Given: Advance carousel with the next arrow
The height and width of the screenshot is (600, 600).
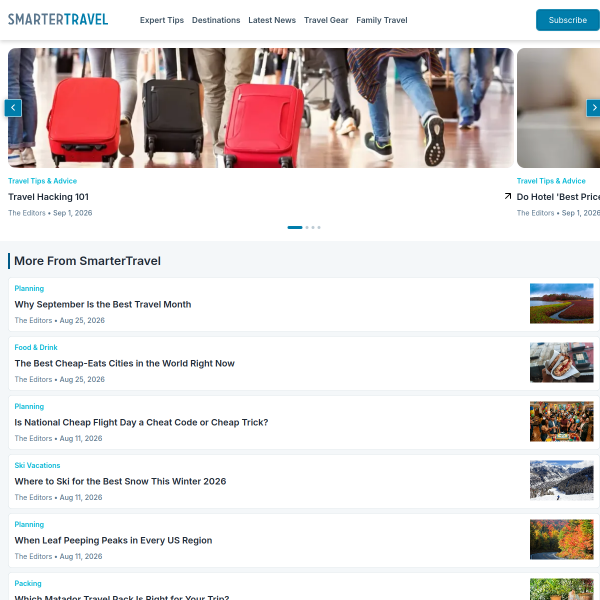Looking at the screenshot, I should pos(593,108).
